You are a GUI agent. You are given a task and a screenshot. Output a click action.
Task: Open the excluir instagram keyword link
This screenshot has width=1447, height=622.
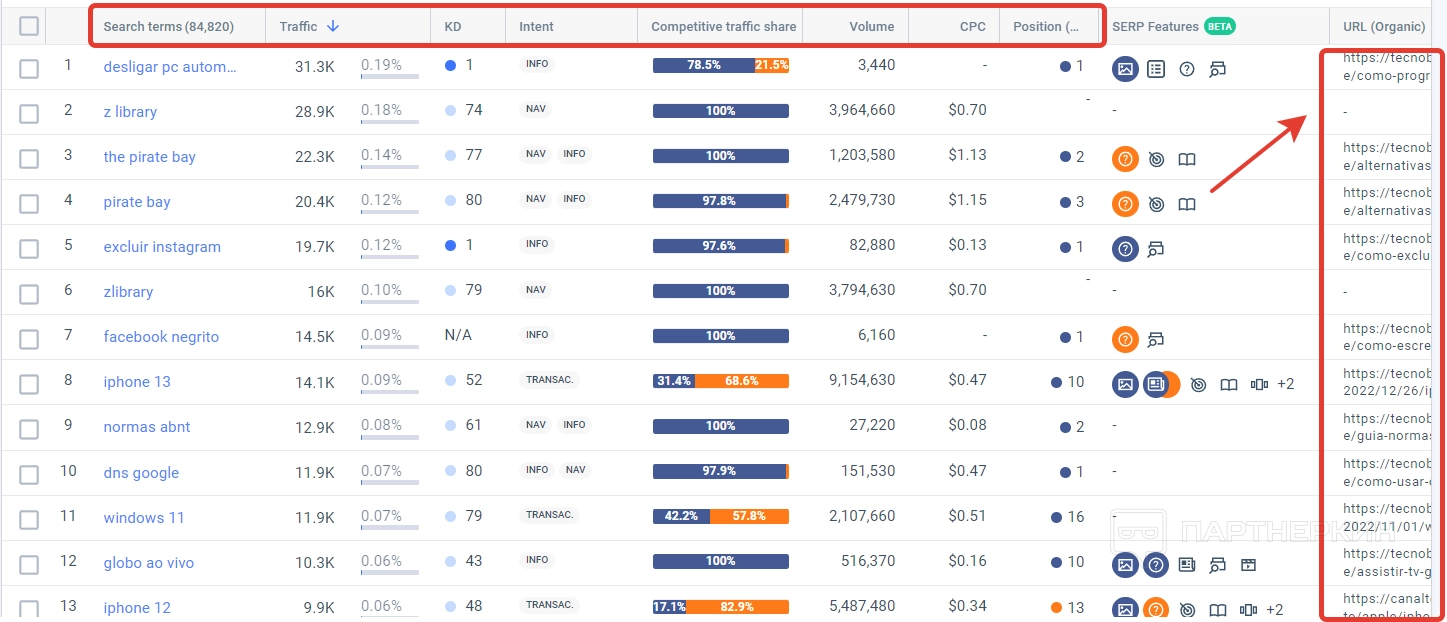pos(162,247)
